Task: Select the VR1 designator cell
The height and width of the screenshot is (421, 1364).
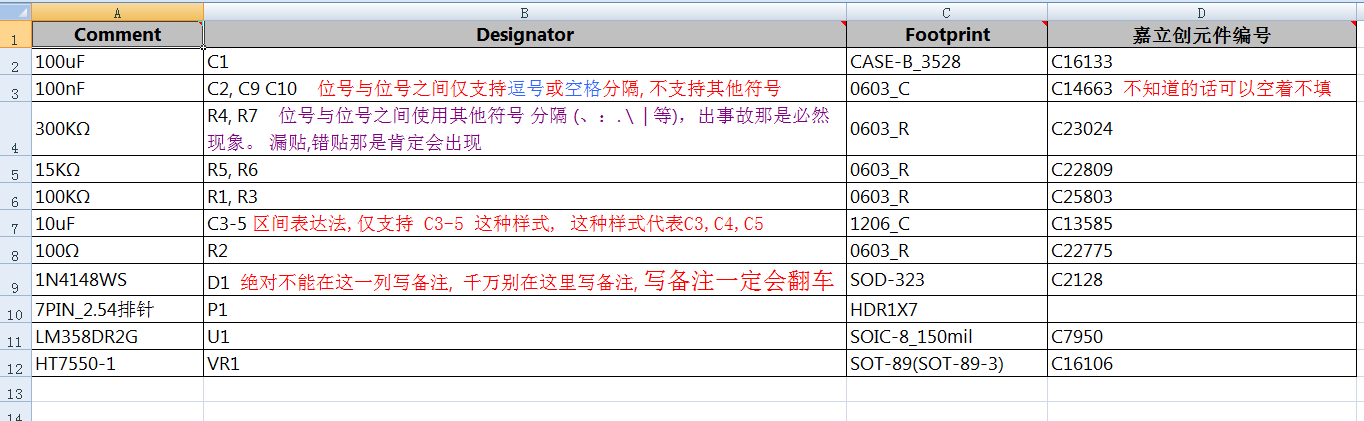Action: coord(525,364)
